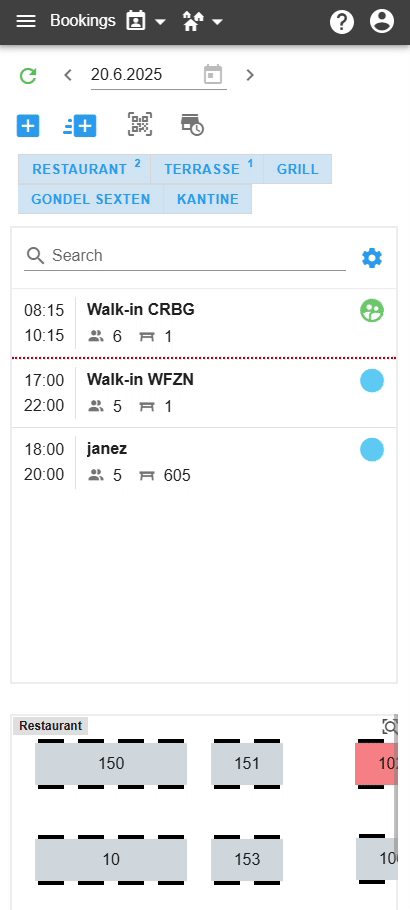Open the QR code scanner icon
The width and height of the screenshot is (410, 910).
(x=140, y=125)
